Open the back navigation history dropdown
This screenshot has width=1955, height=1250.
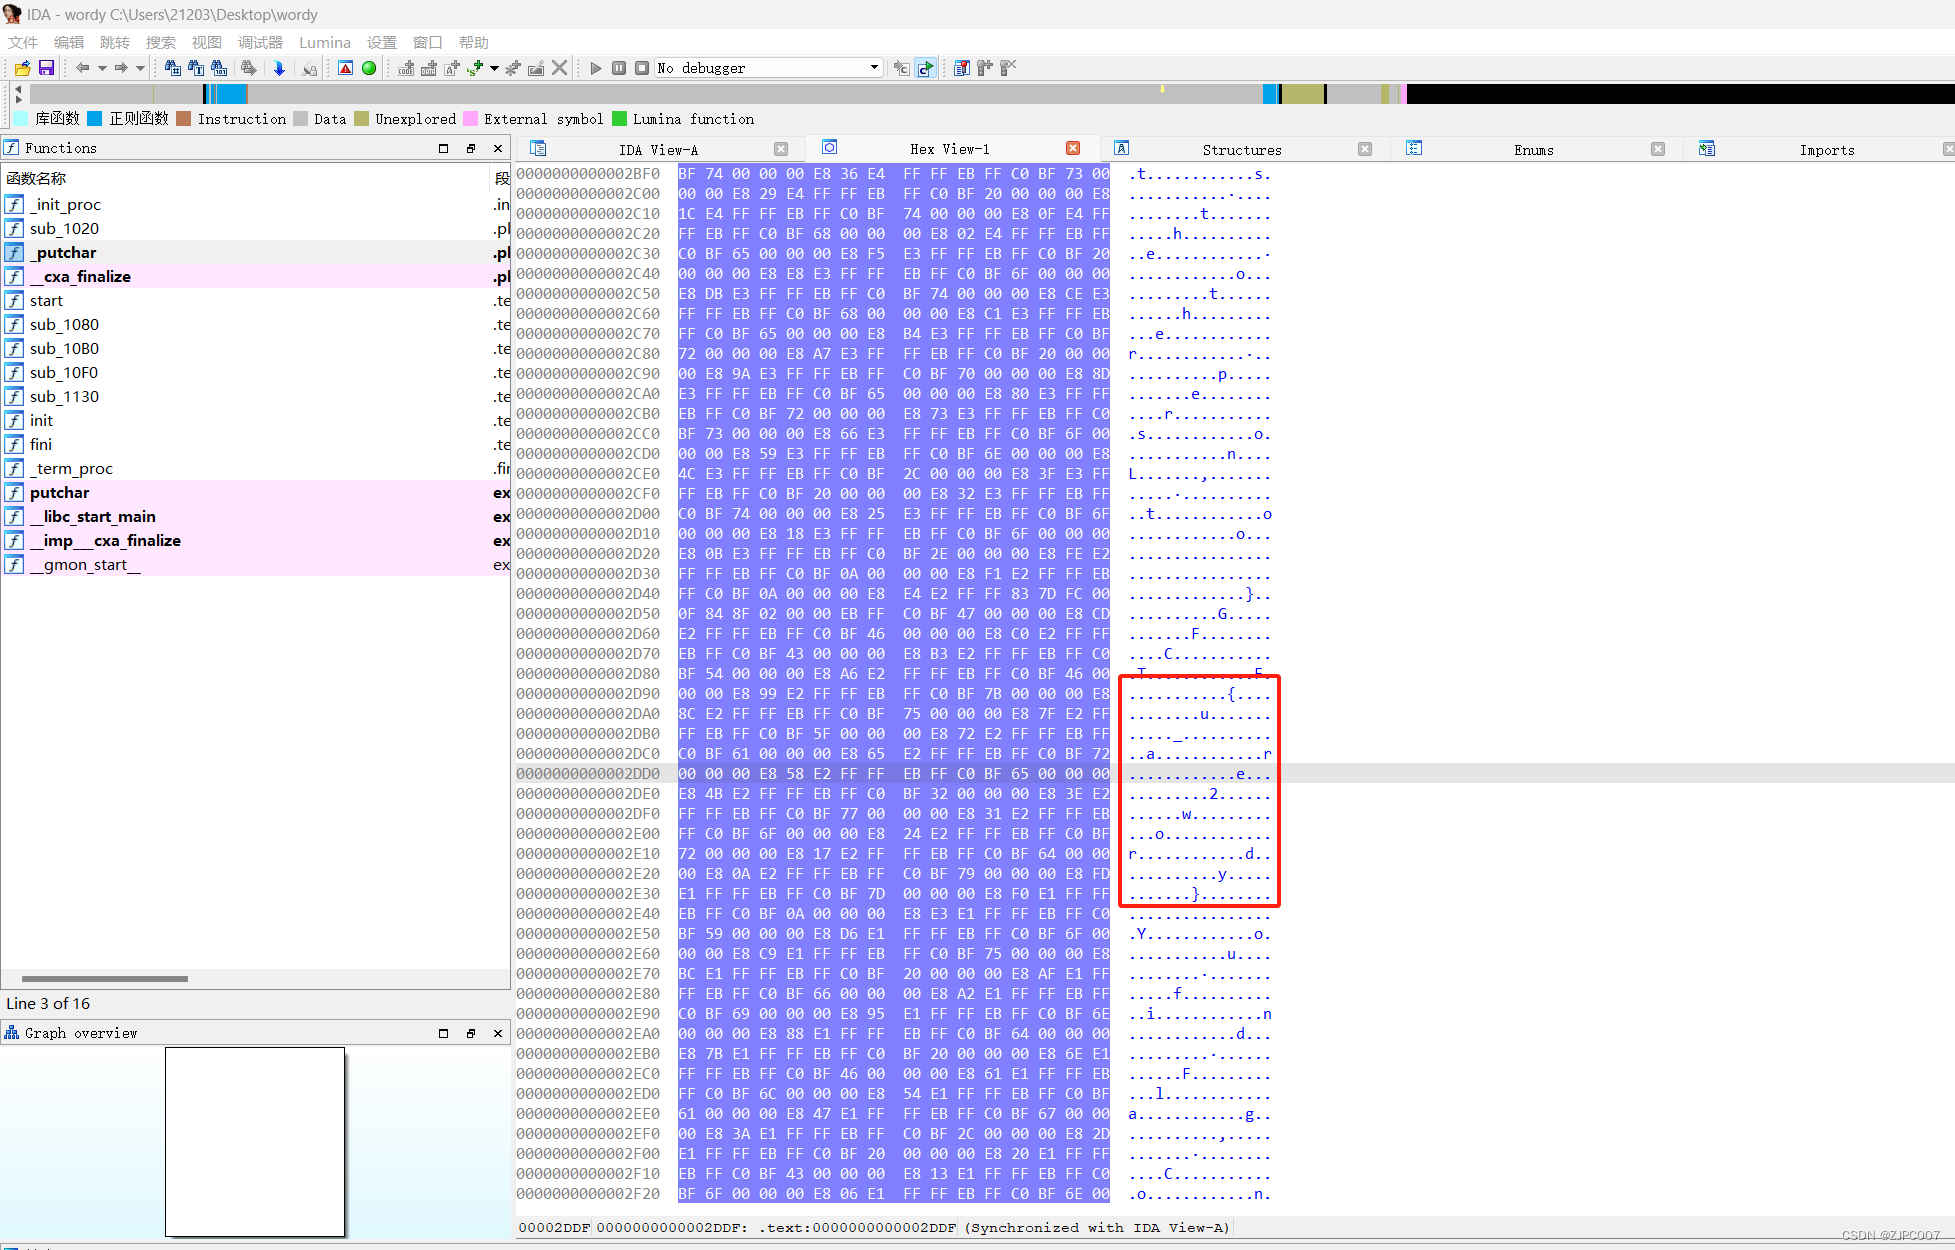coord(103,68)
